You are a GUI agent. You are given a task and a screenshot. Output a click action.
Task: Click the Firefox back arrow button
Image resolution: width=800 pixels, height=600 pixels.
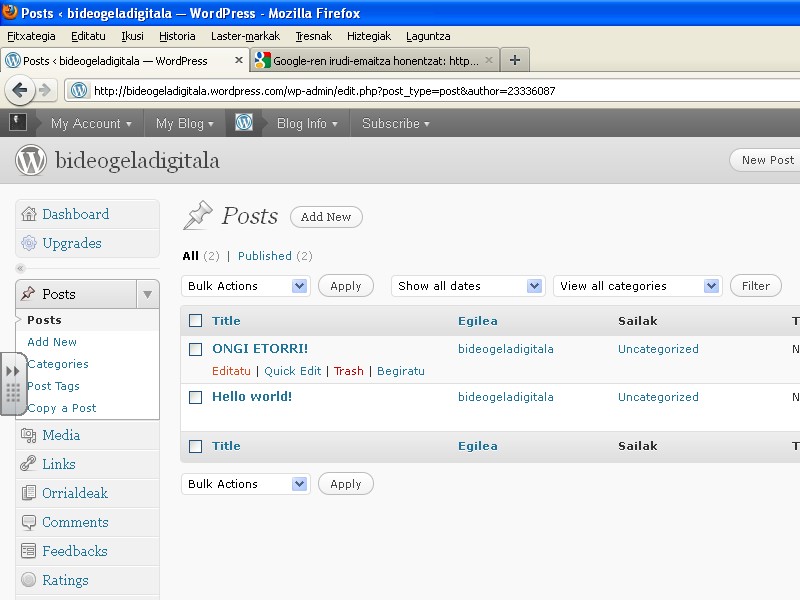[x=20, y=90]
